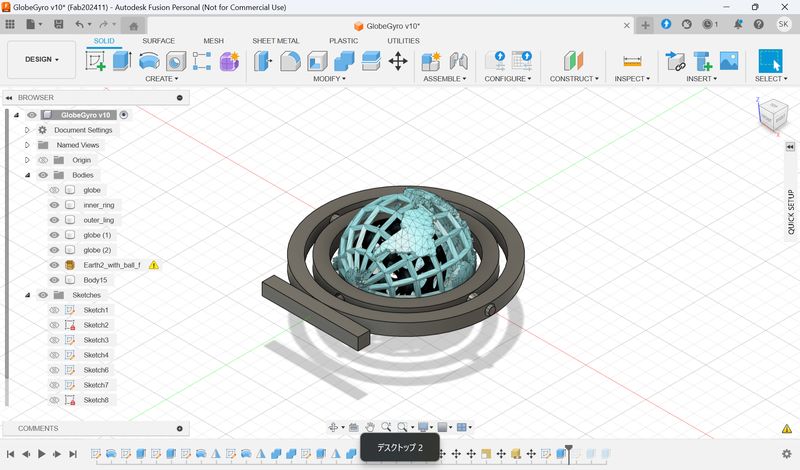
Task: Open the DESIGN workspace dropdown
Action: tap(42, 60)
